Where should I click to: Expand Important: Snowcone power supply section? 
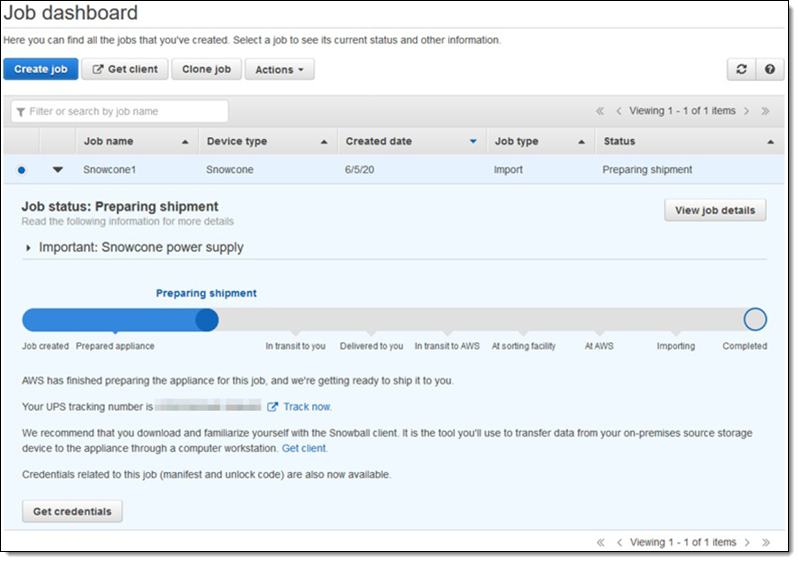pos(28,248)
